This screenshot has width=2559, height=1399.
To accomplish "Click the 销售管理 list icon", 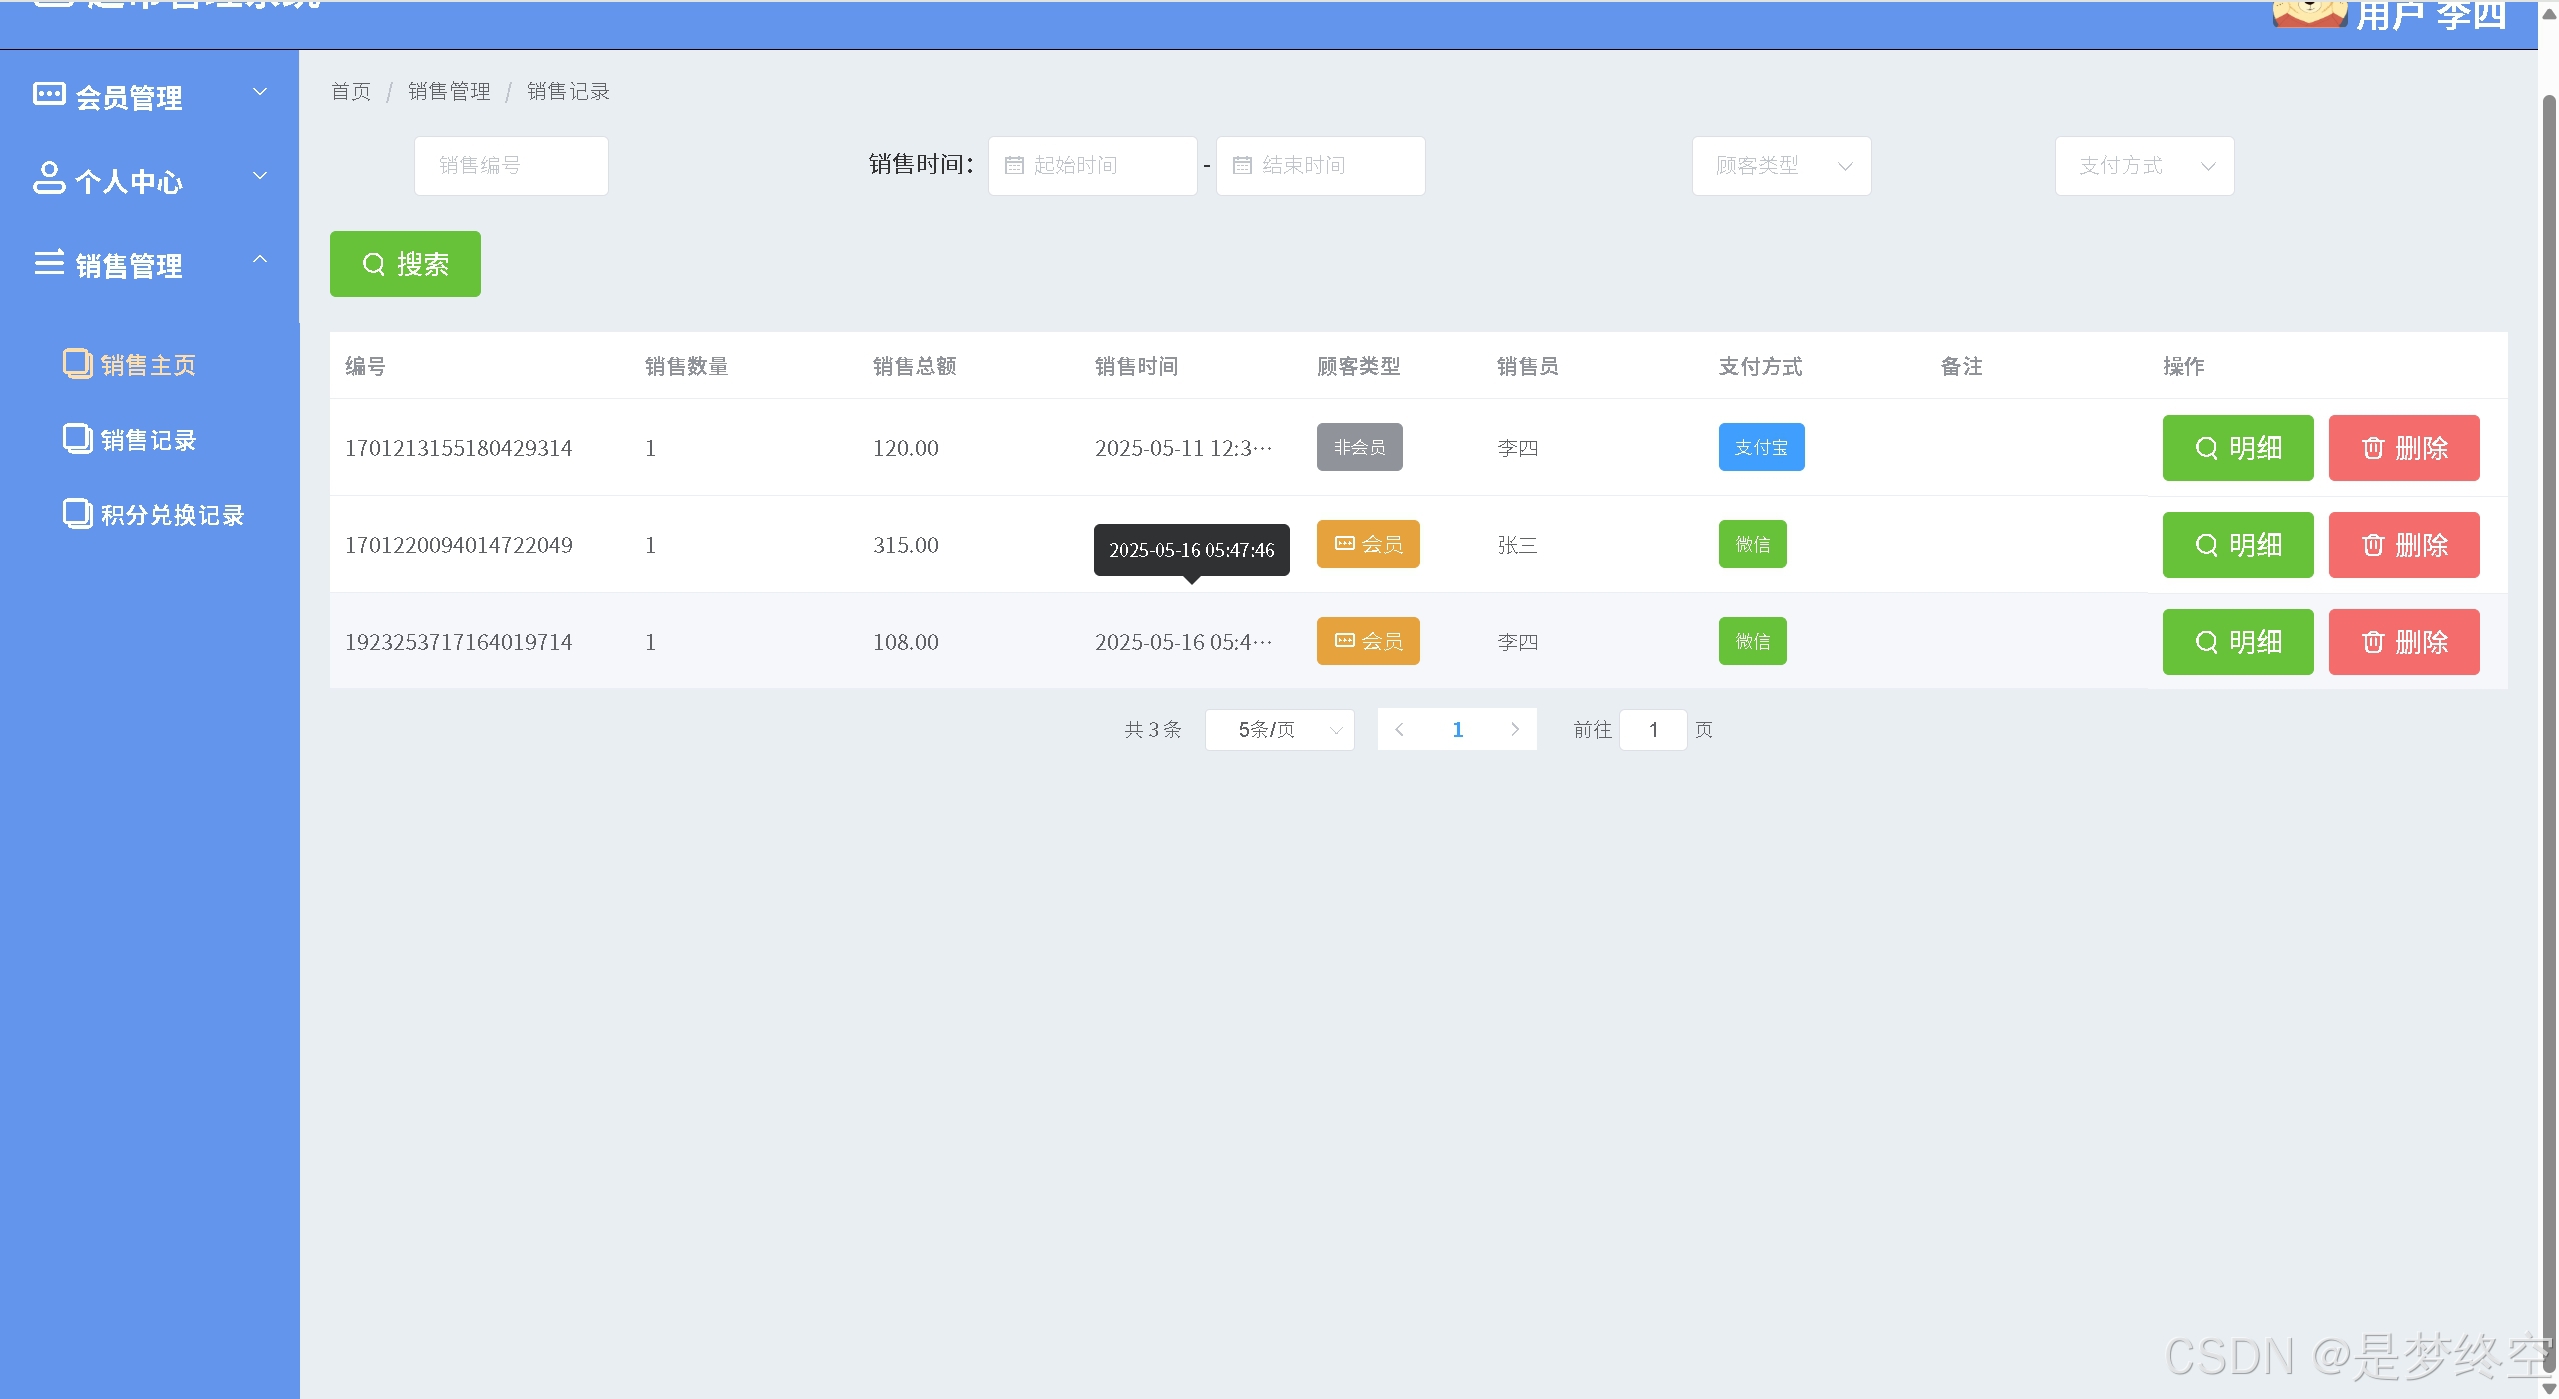I will pyautogui.click(x=49, y=262).
